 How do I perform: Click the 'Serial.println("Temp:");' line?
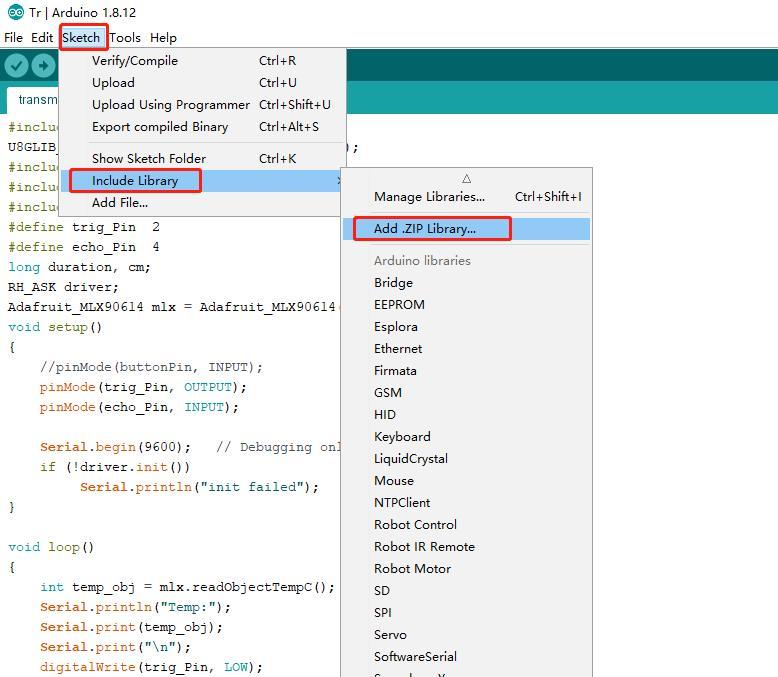click(x=135, y=607)
